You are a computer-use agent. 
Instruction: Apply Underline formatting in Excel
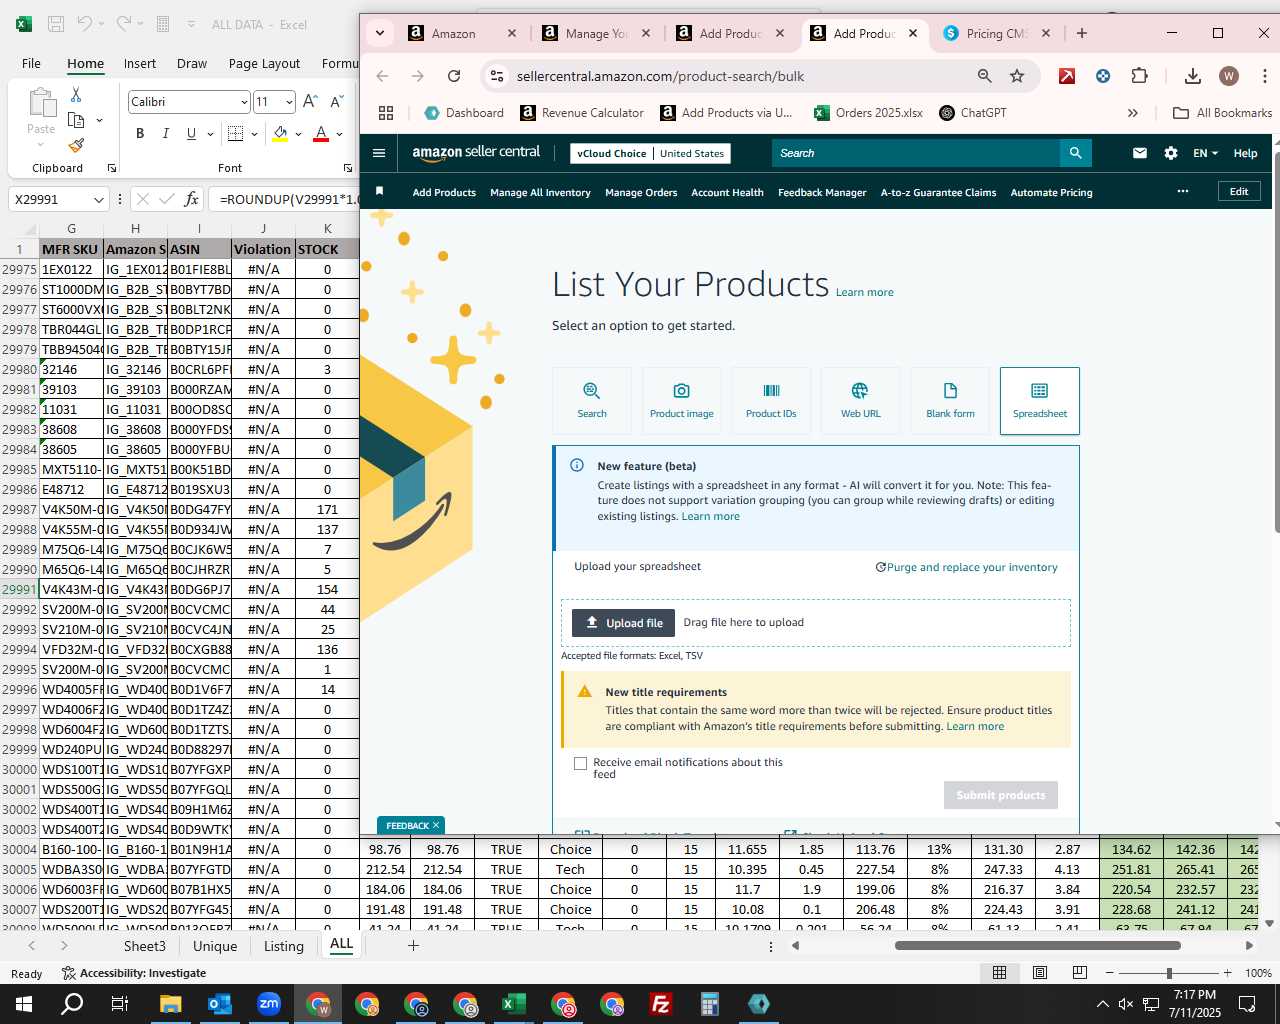190,133
